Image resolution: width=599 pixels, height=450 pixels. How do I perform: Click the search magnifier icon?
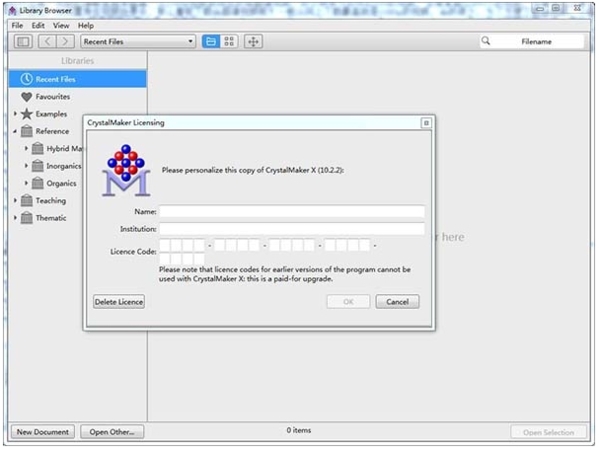[x=486, y=41]
